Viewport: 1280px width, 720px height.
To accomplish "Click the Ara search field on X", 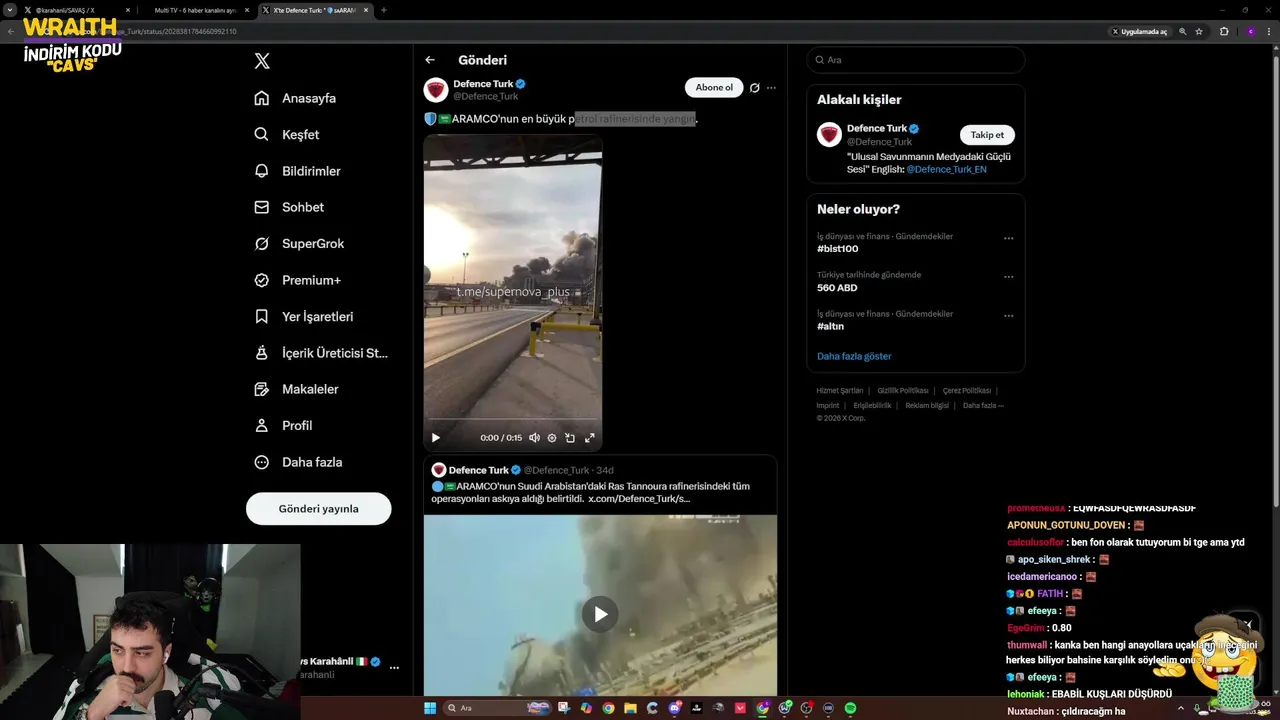I will coord(916,60).
